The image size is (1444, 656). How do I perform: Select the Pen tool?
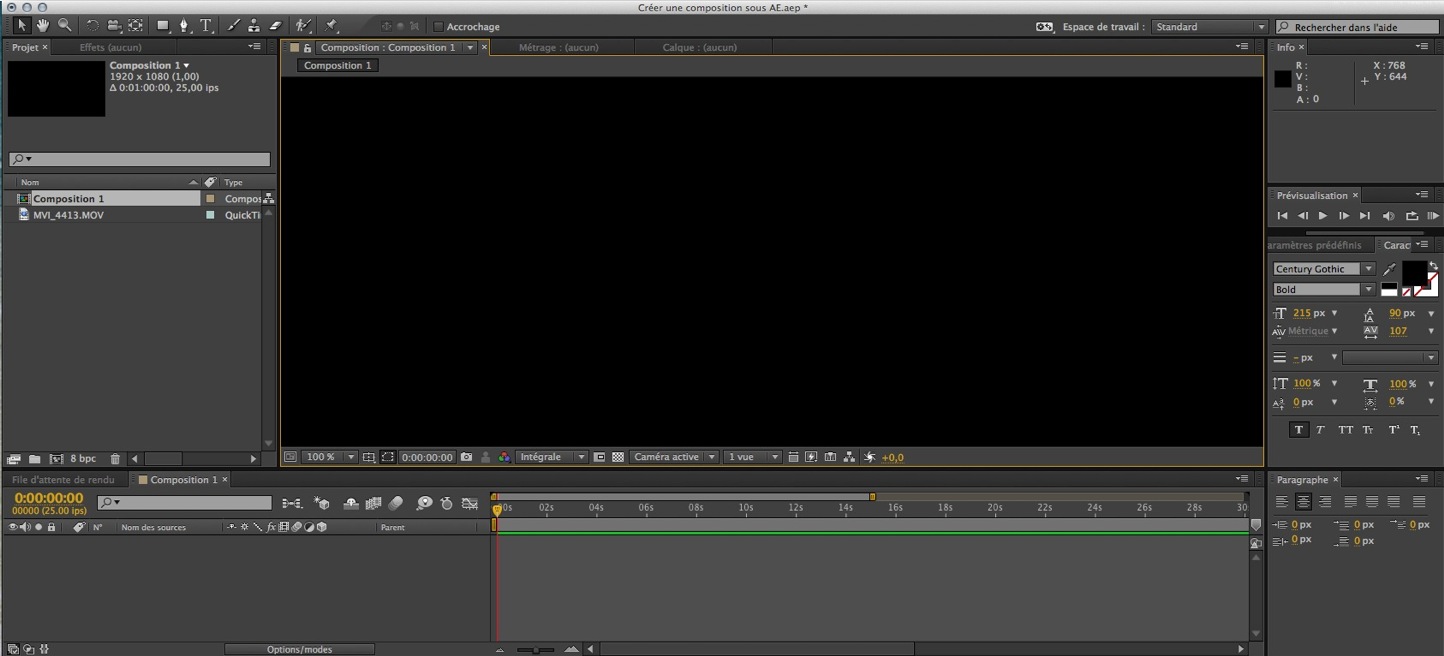[184, 25]
